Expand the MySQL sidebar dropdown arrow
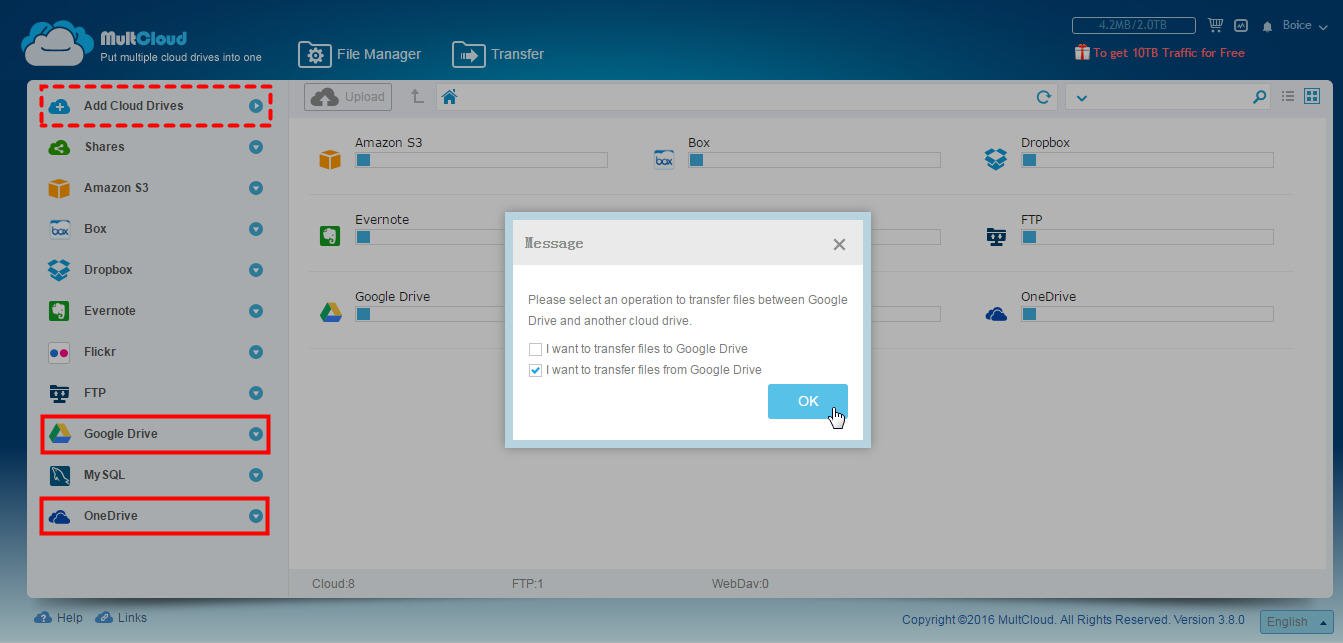1343x643 pixels. click(256, 475)
